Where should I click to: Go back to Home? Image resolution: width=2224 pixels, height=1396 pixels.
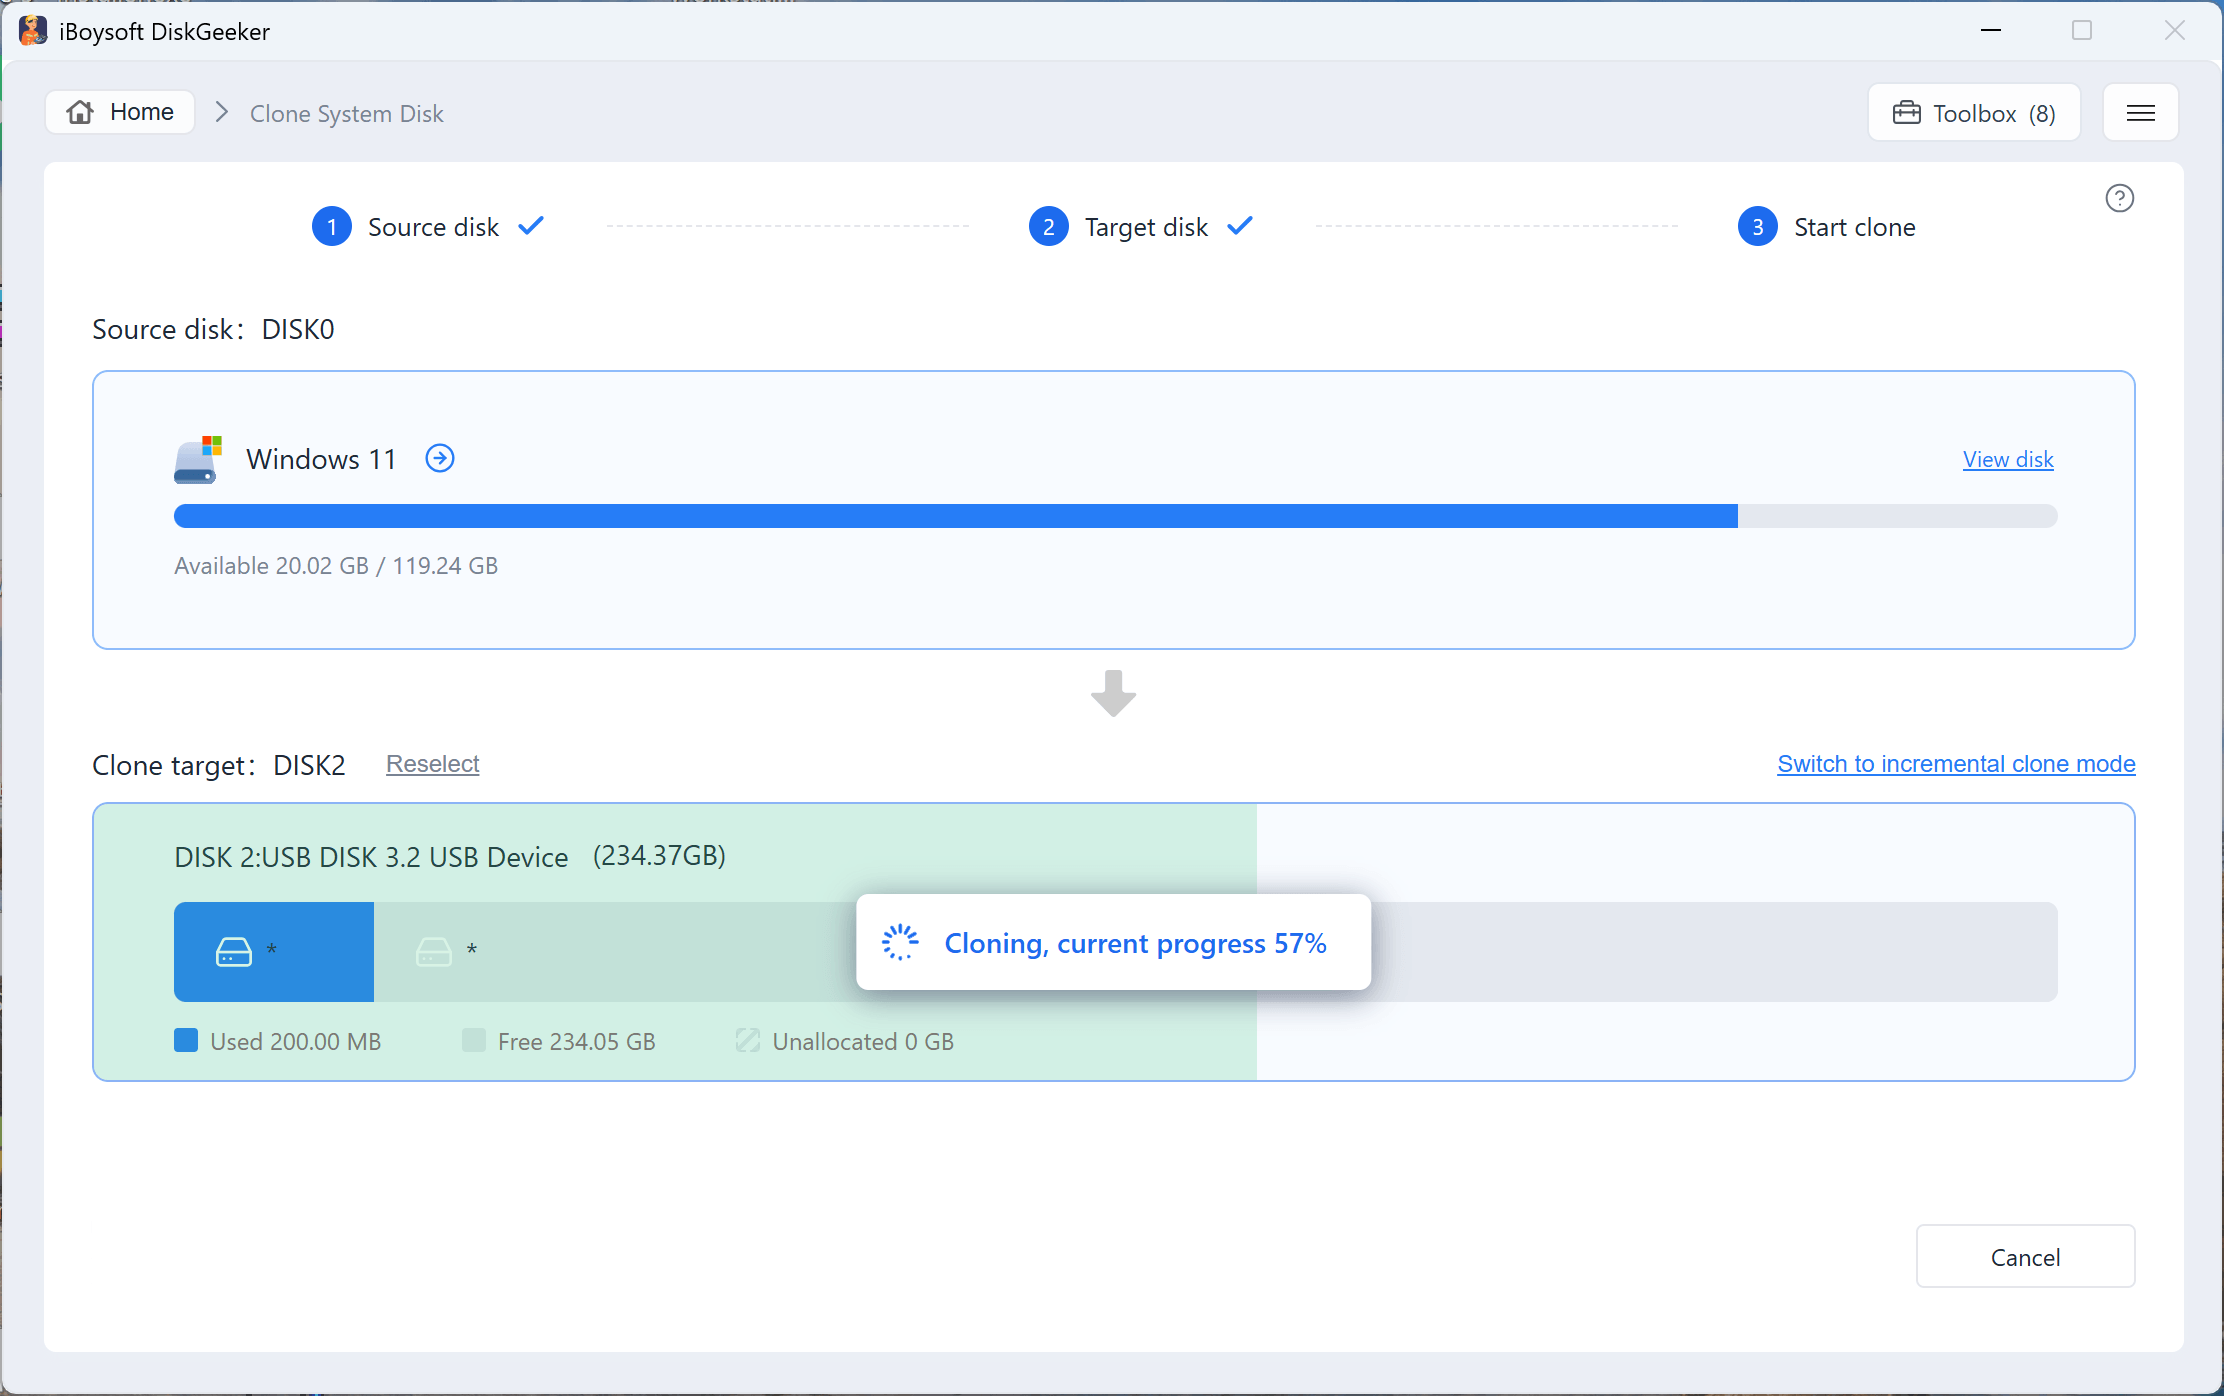click(x=120, y=112)
